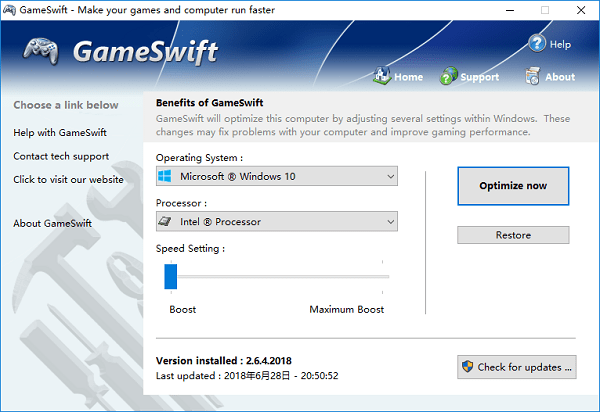Image resolution: width=600 pixels, height=412 pixels.
Task: Open the 'Help with GameSwift' sidebar link
Action: [60, 132]
